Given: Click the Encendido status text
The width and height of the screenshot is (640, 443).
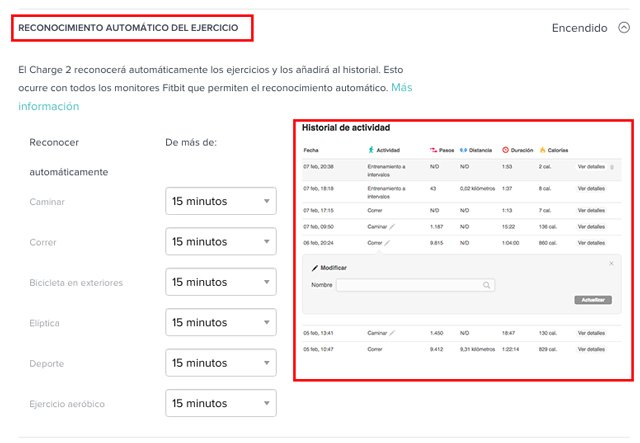Looking at the screenshot, I should tap(579, 28).
